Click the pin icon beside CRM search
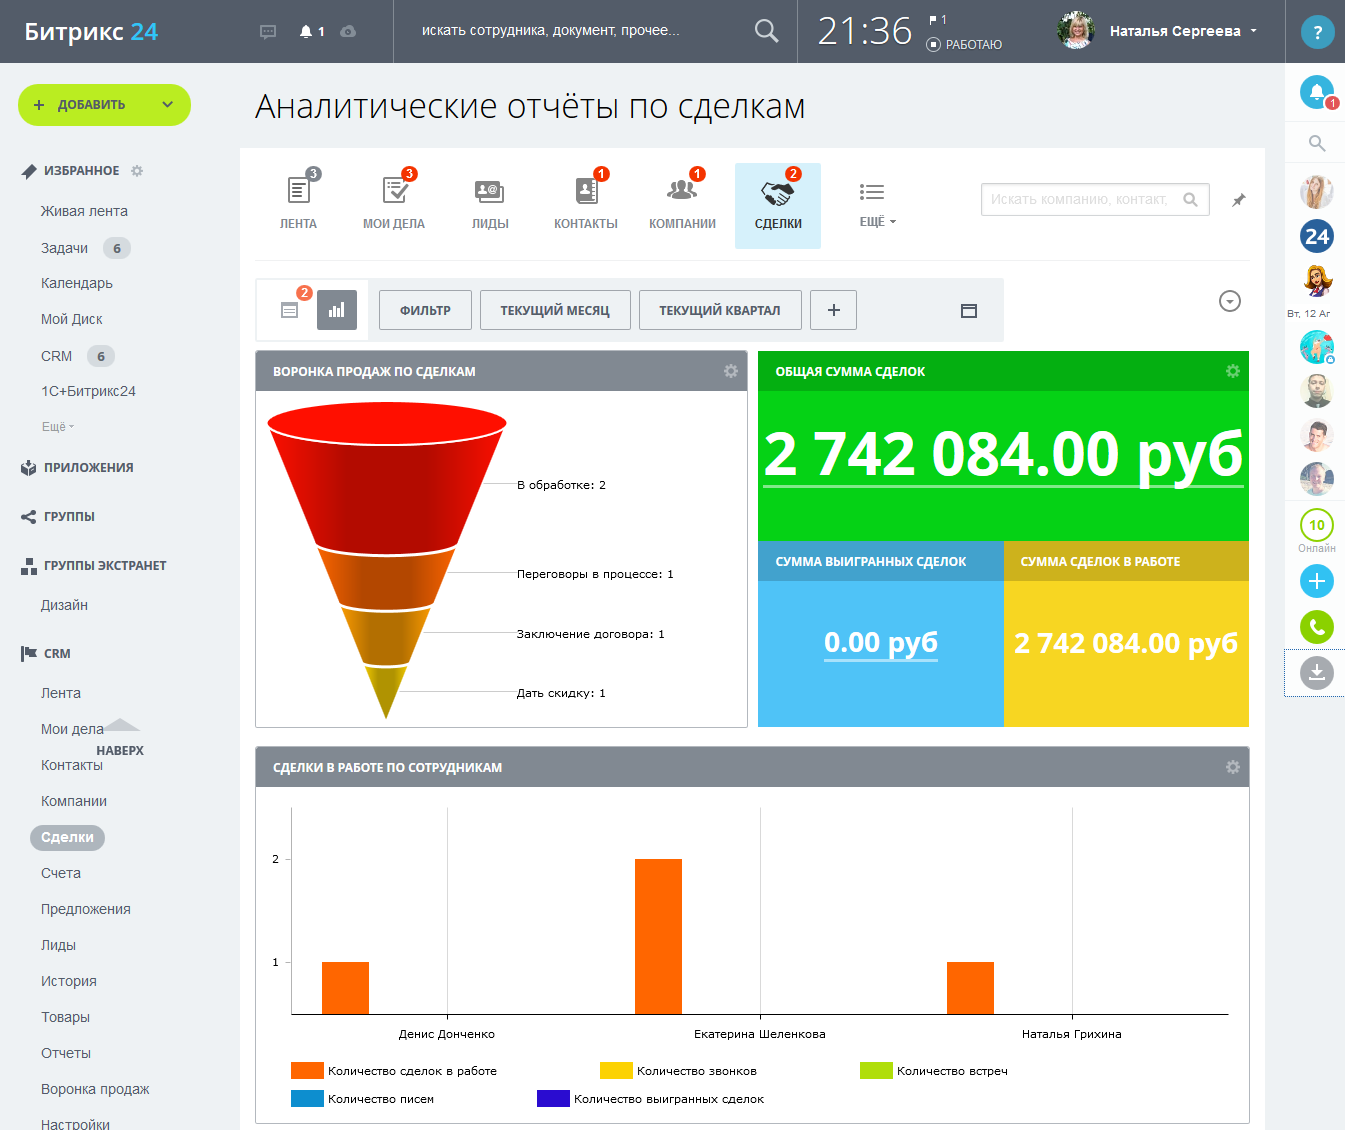1345x1130 pixels. point(1238,200)
